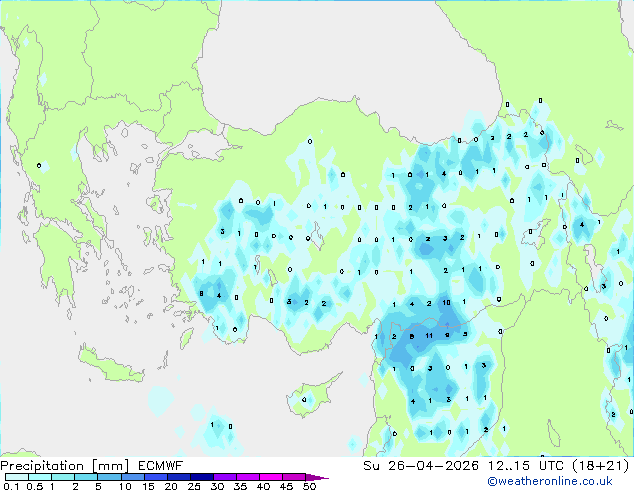Select the 0.5–1 mm legend color swatch

point(40,477)
